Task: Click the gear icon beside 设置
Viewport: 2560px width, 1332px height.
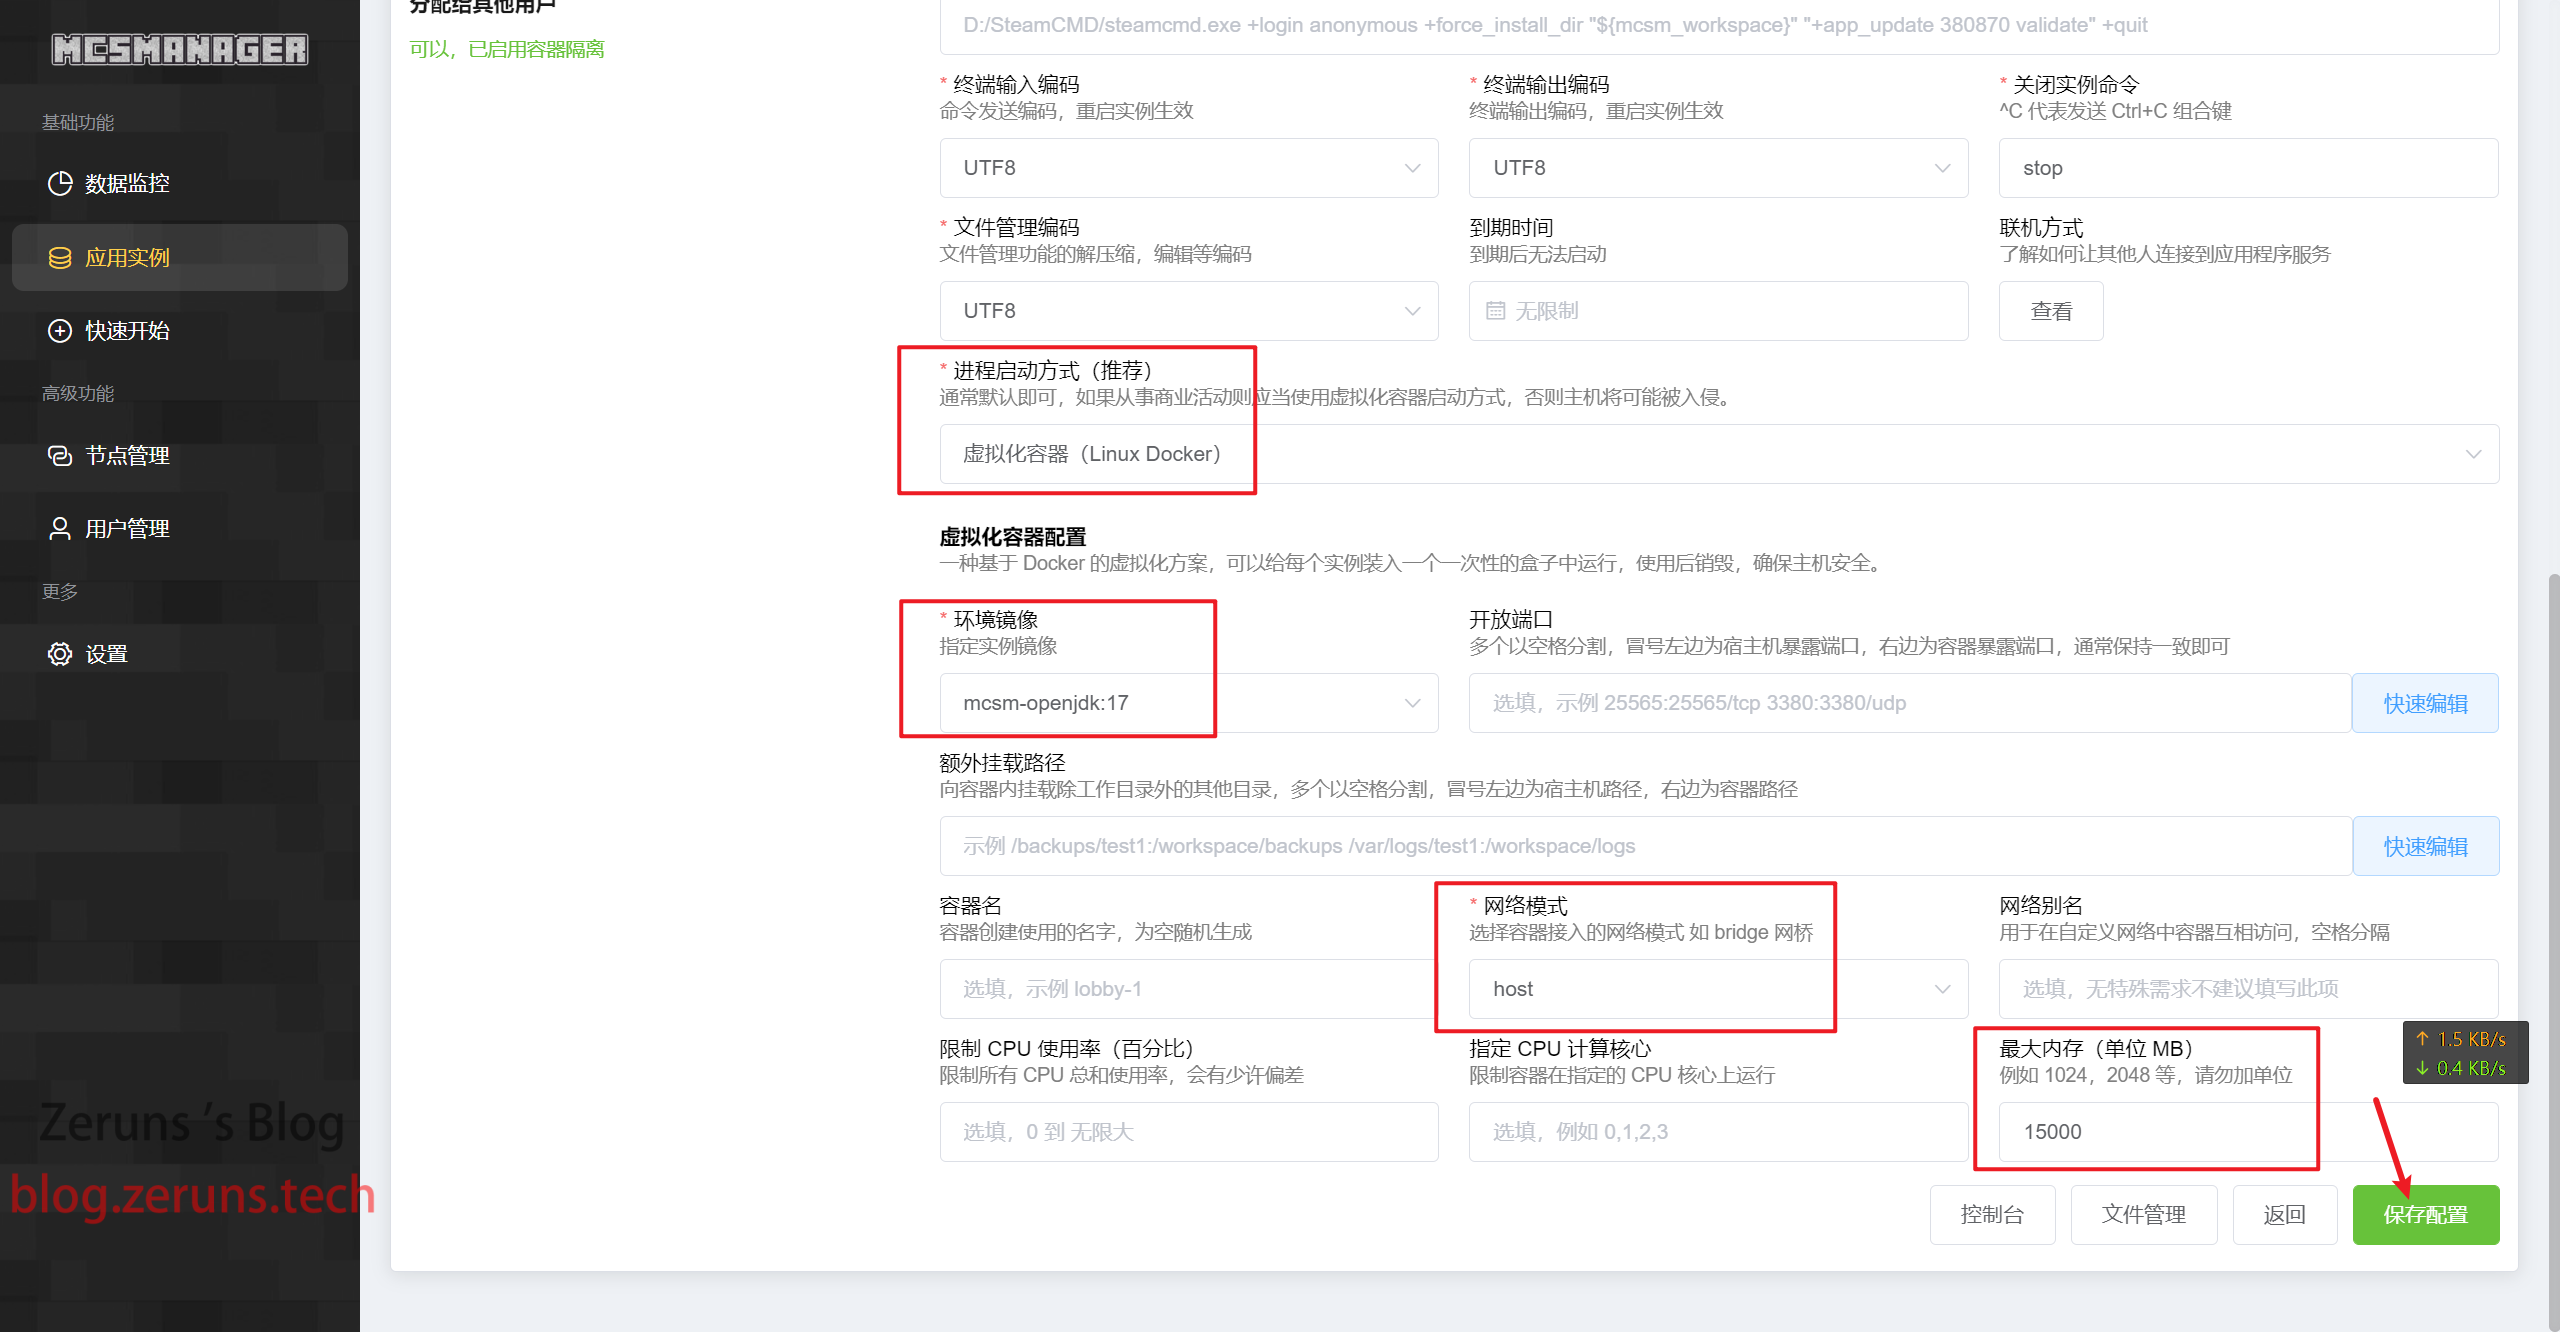Action: click(60, 655)
